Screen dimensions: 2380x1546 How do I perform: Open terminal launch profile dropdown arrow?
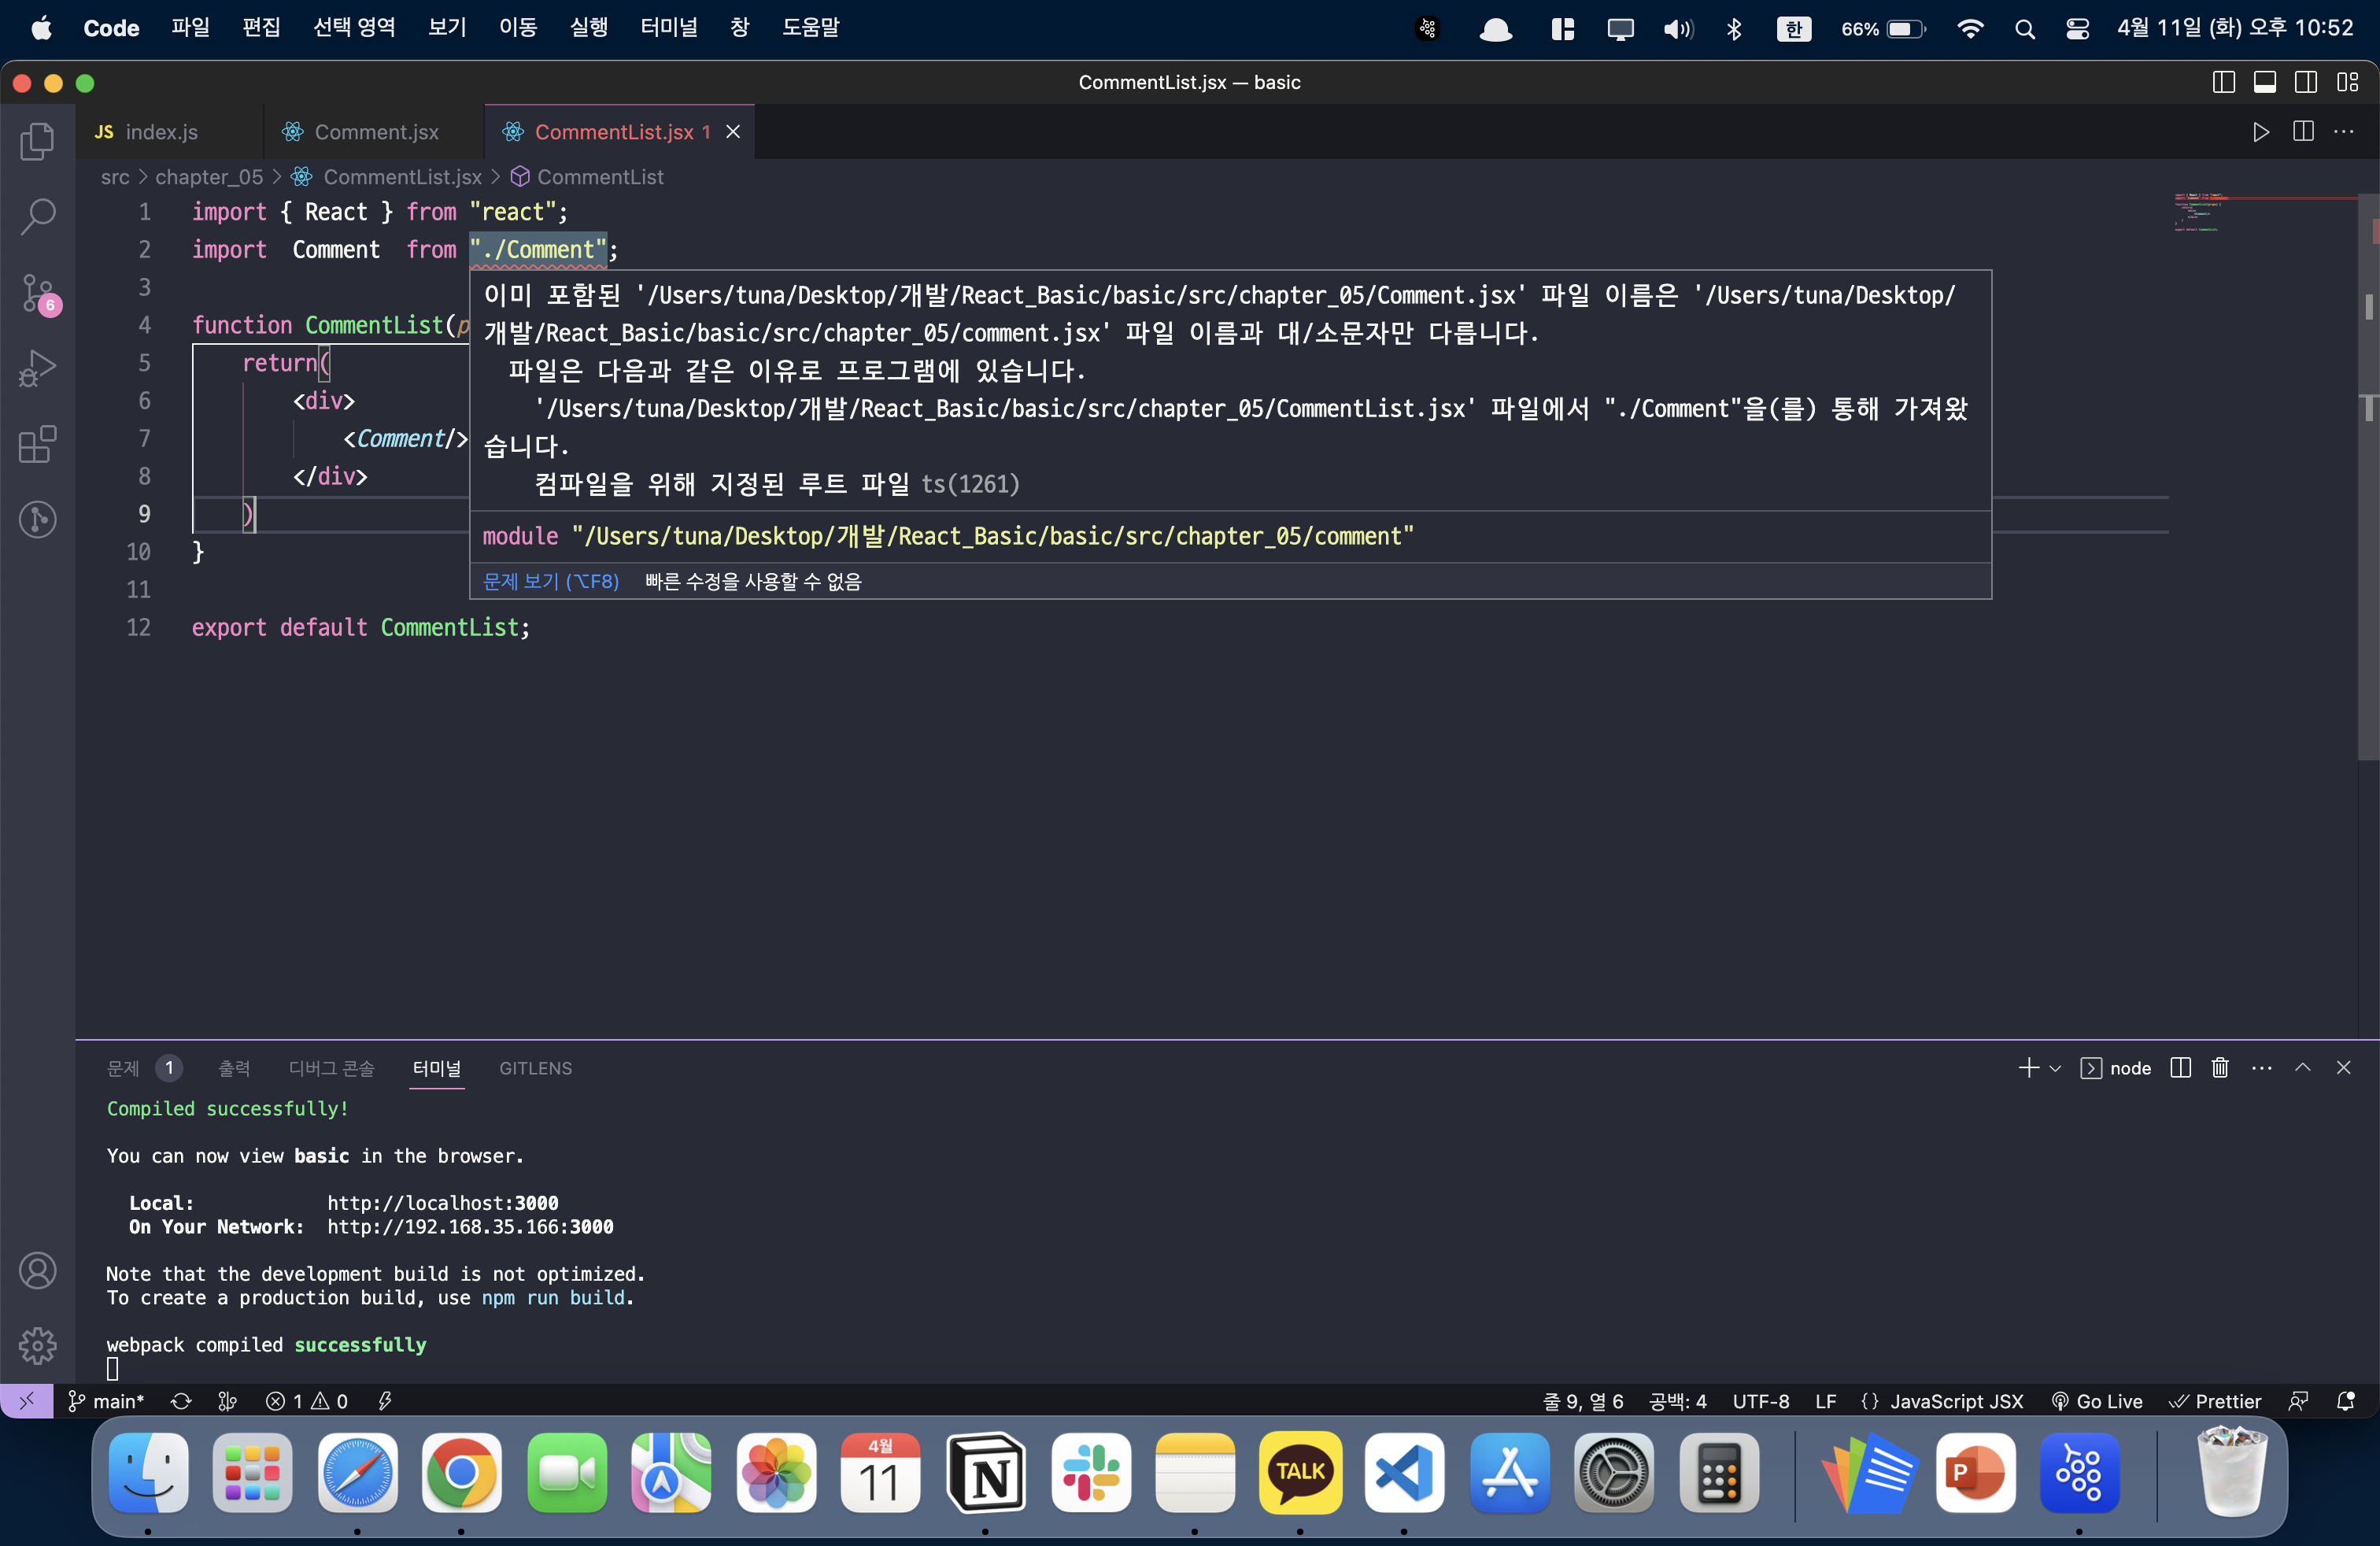[x=2055, y=1068]
